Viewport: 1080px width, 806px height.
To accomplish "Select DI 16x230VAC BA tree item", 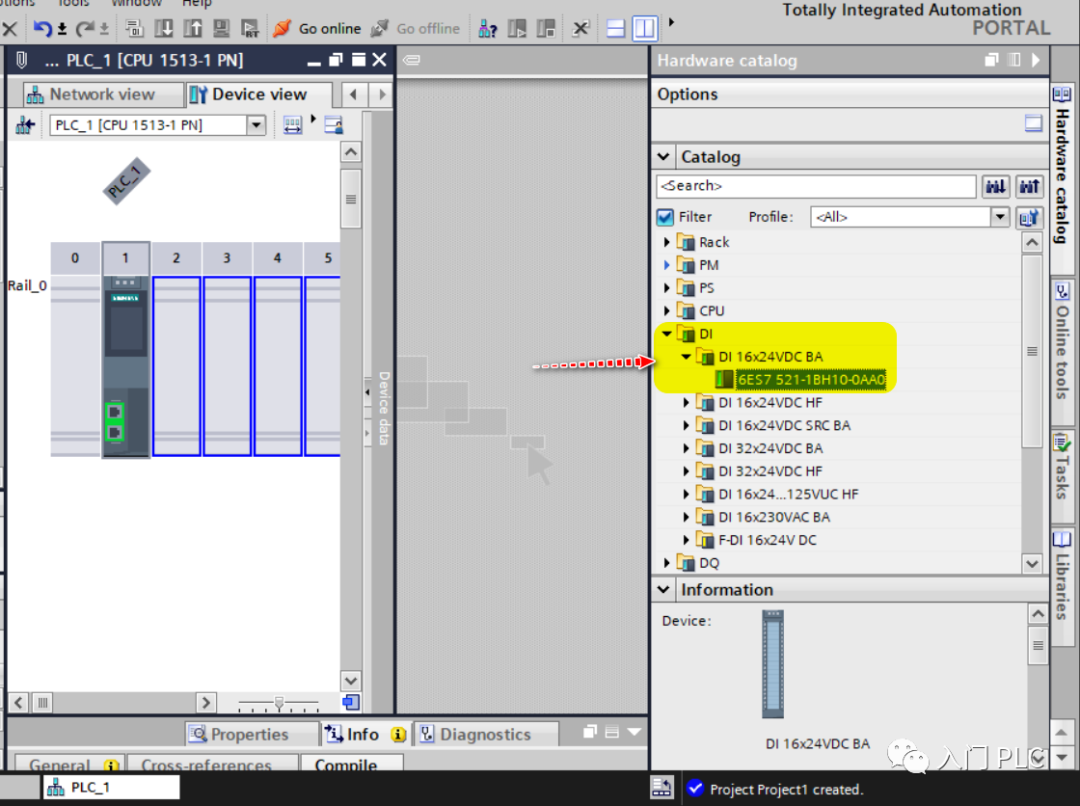I will [x=773, y=517].
